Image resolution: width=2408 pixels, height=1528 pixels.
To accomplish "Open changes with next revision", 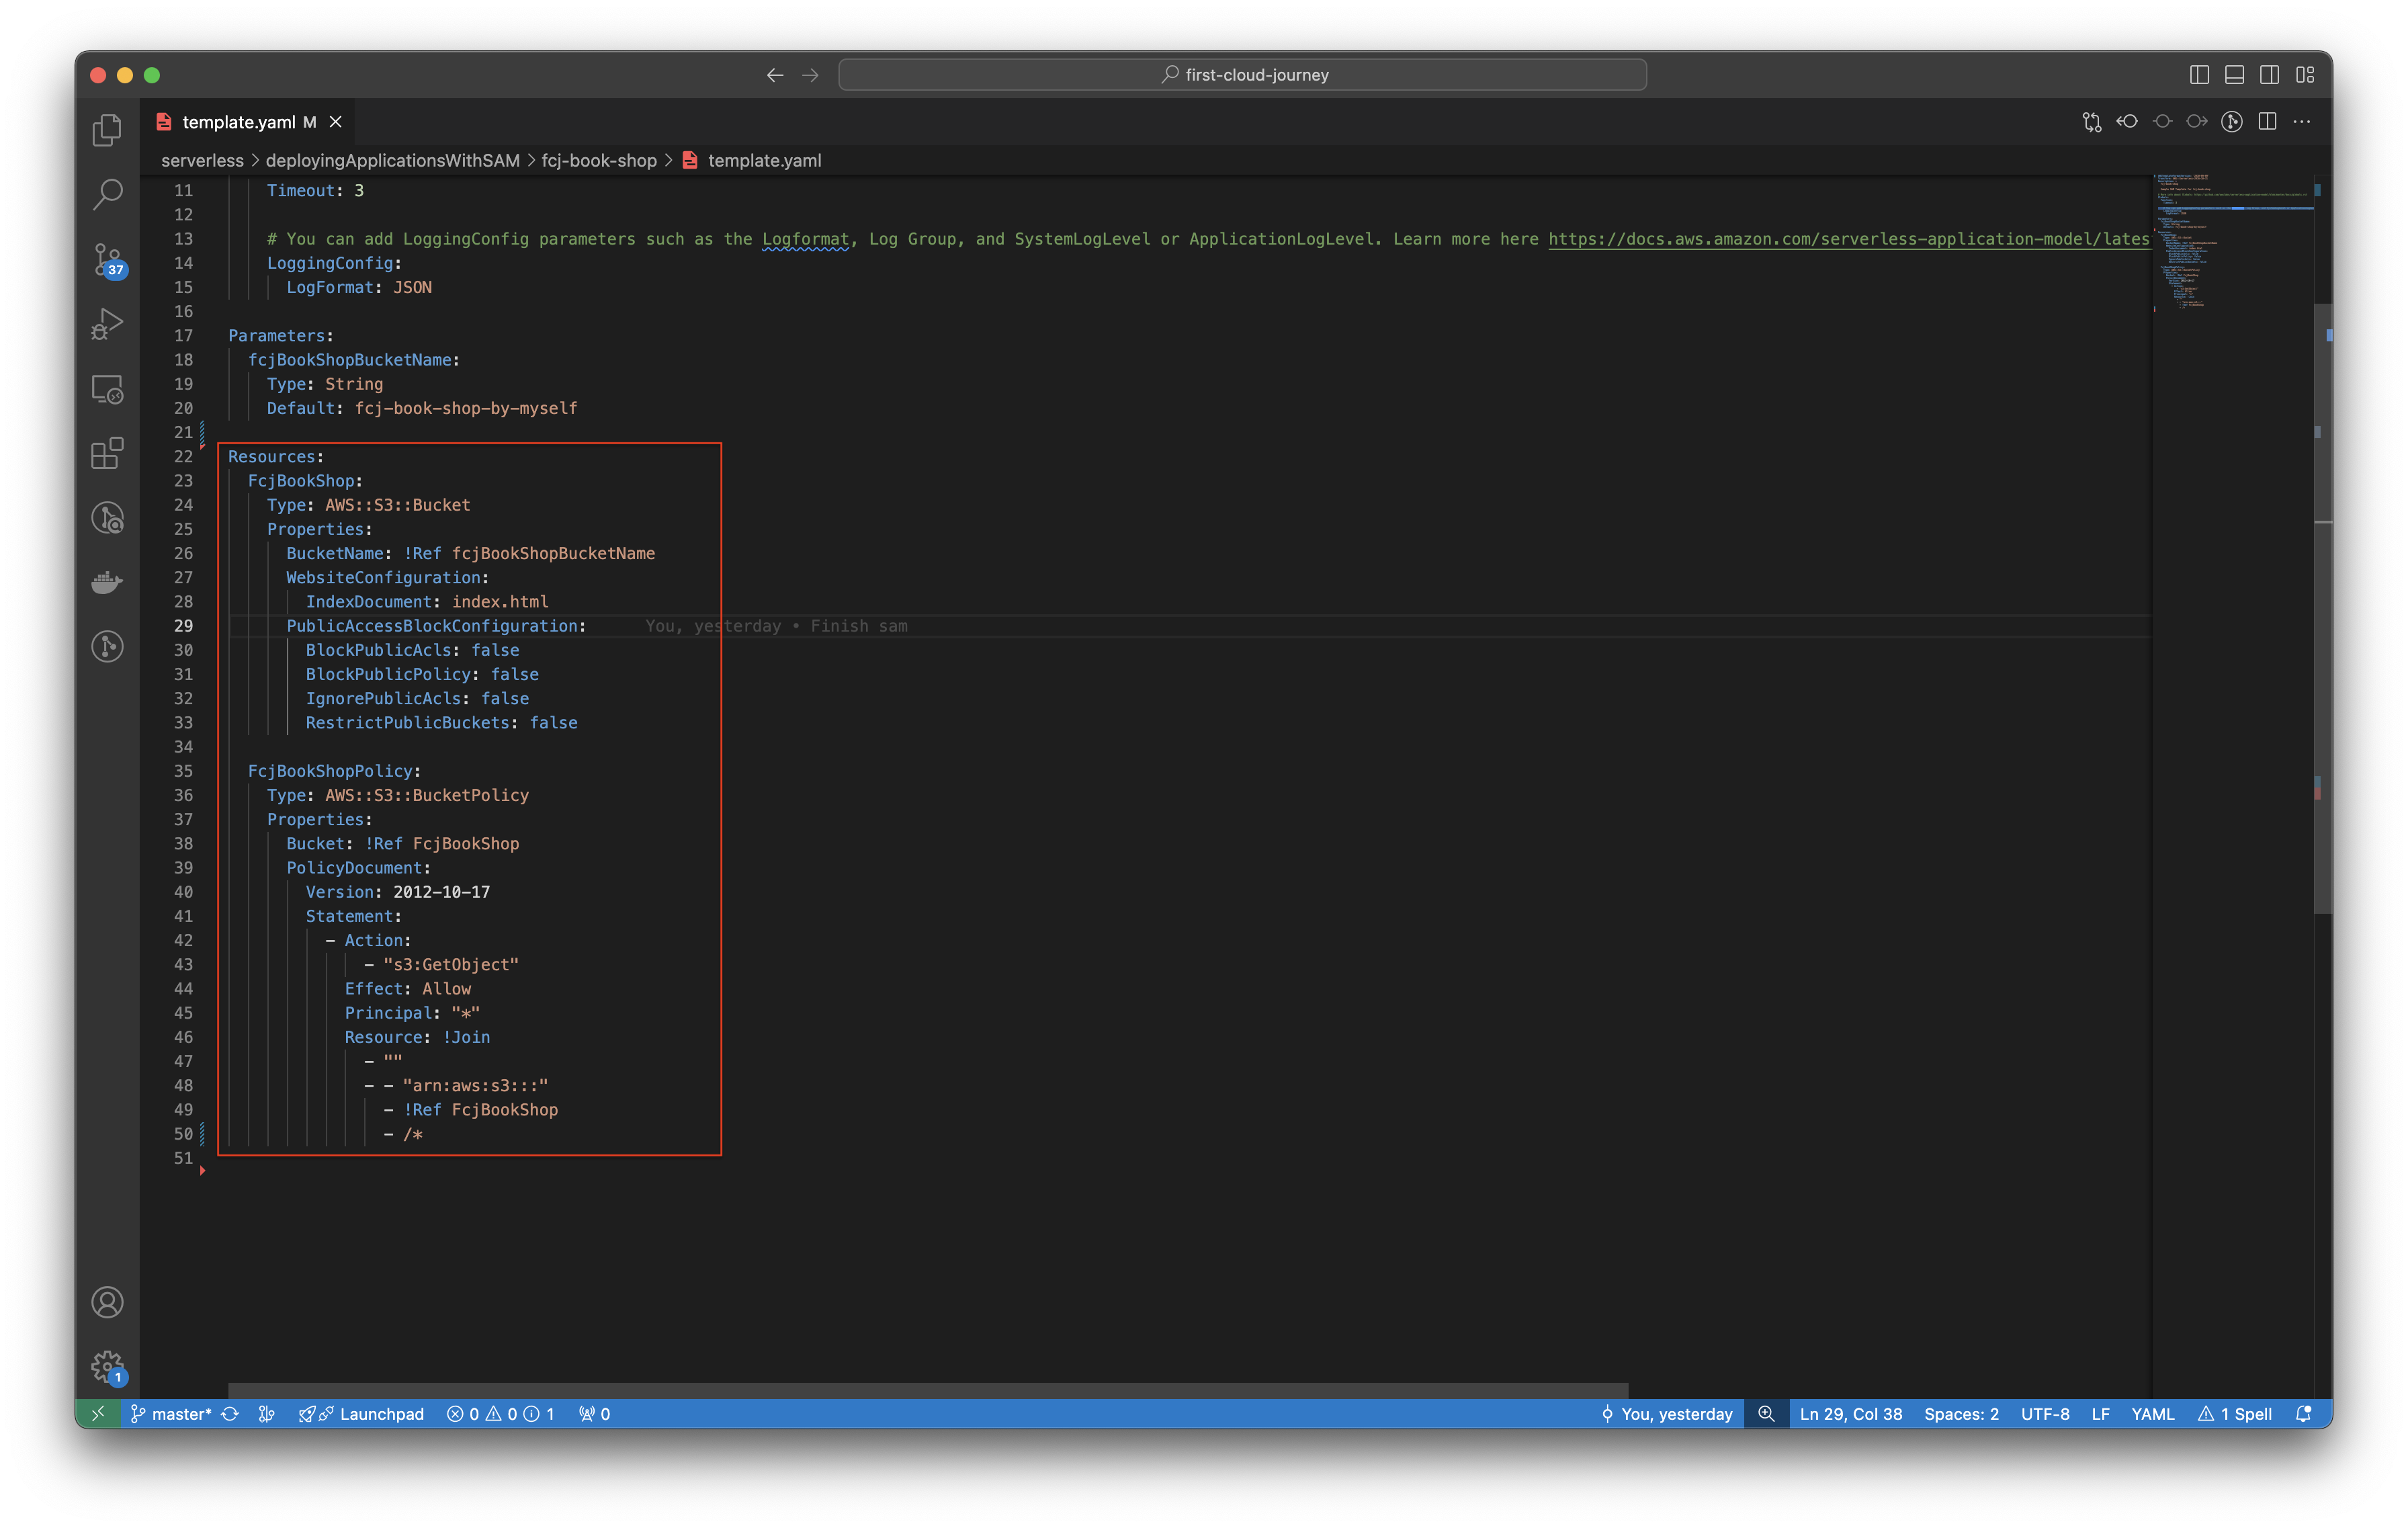I will point(2197,122).
